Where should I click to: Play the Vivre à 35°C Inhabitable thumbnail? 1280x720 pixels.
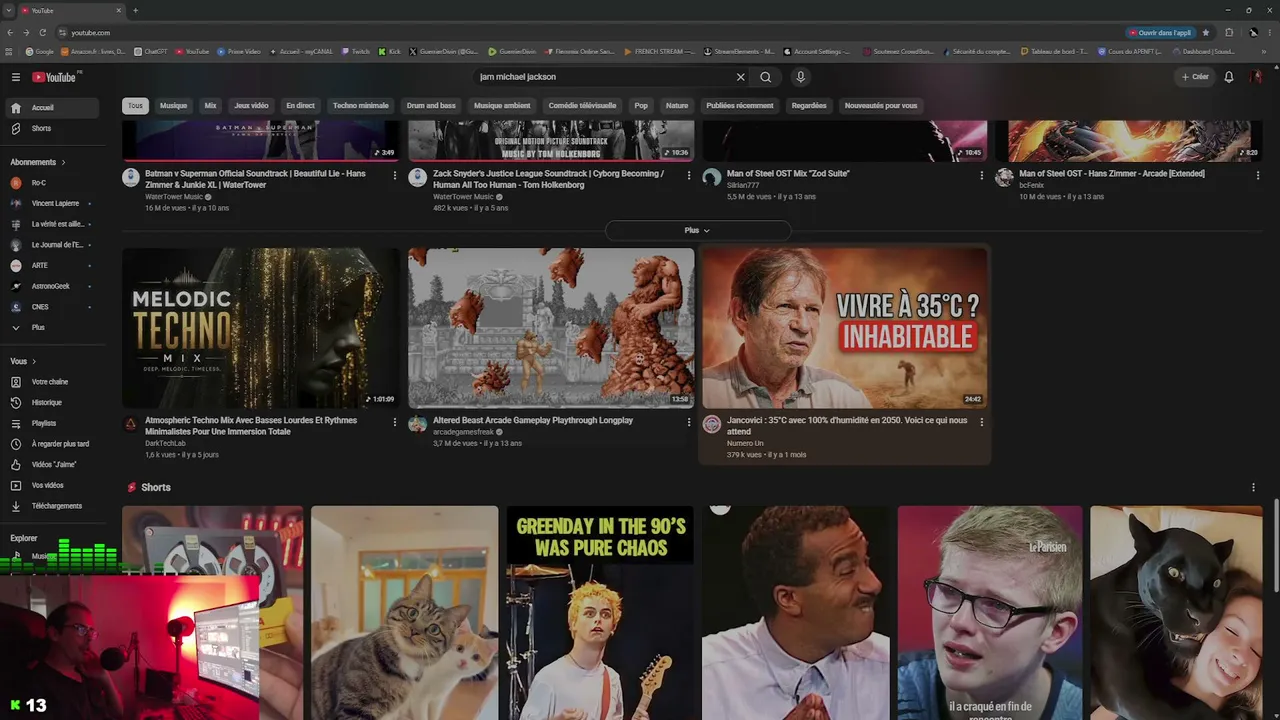[845, 328]
